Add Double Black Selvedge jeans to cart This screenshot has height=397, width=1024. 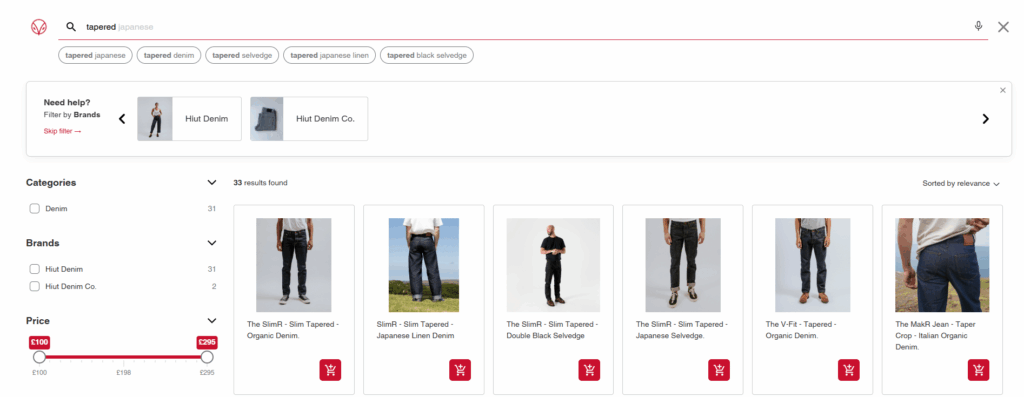[589, 370]
